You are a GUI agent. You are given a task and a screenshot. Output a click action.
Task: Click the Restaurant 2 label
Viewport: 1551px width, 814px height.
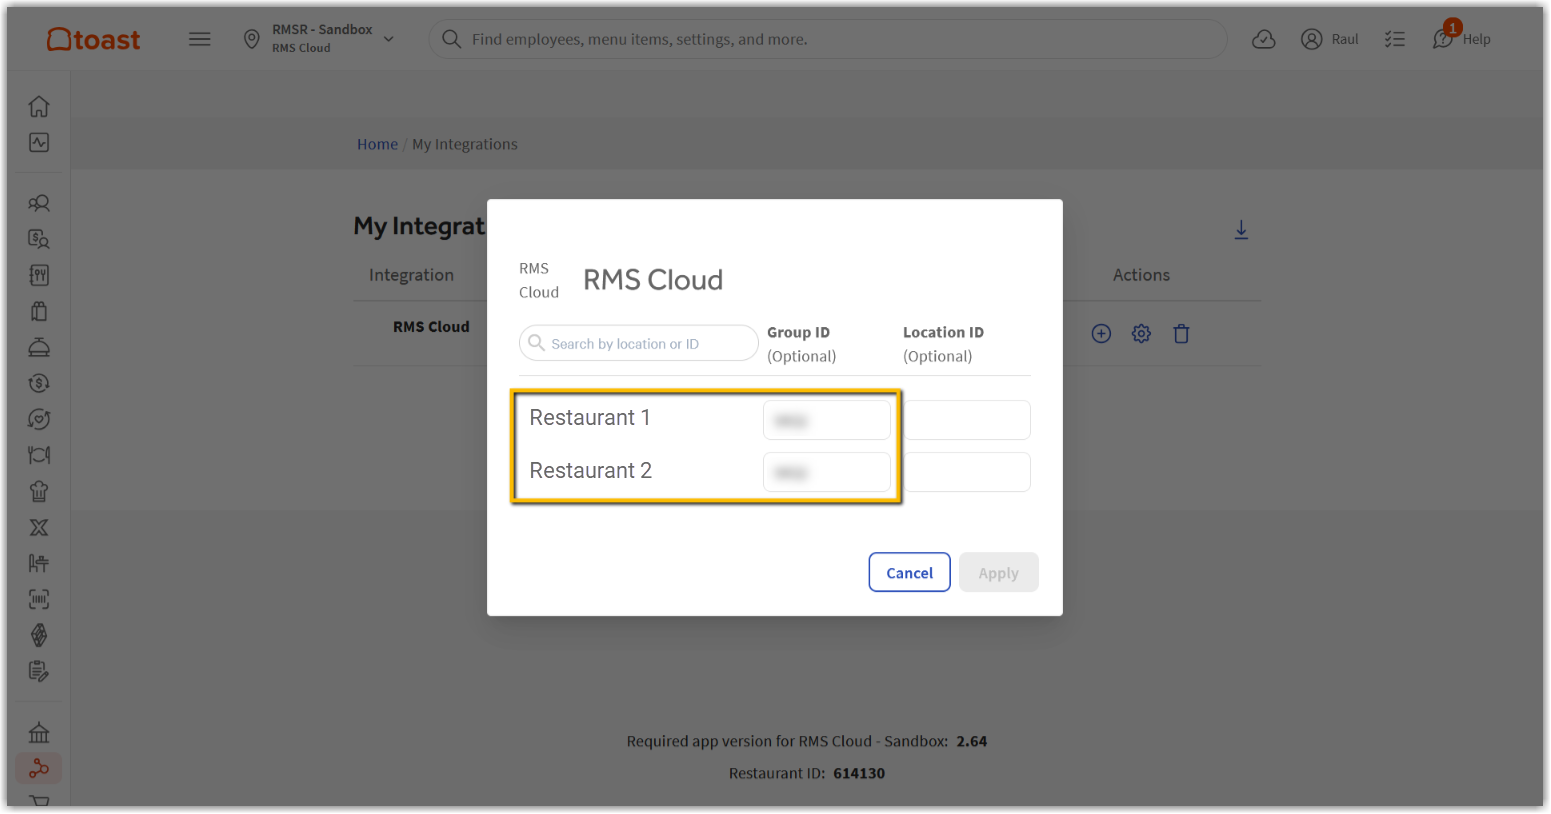(x=590, y=471)
